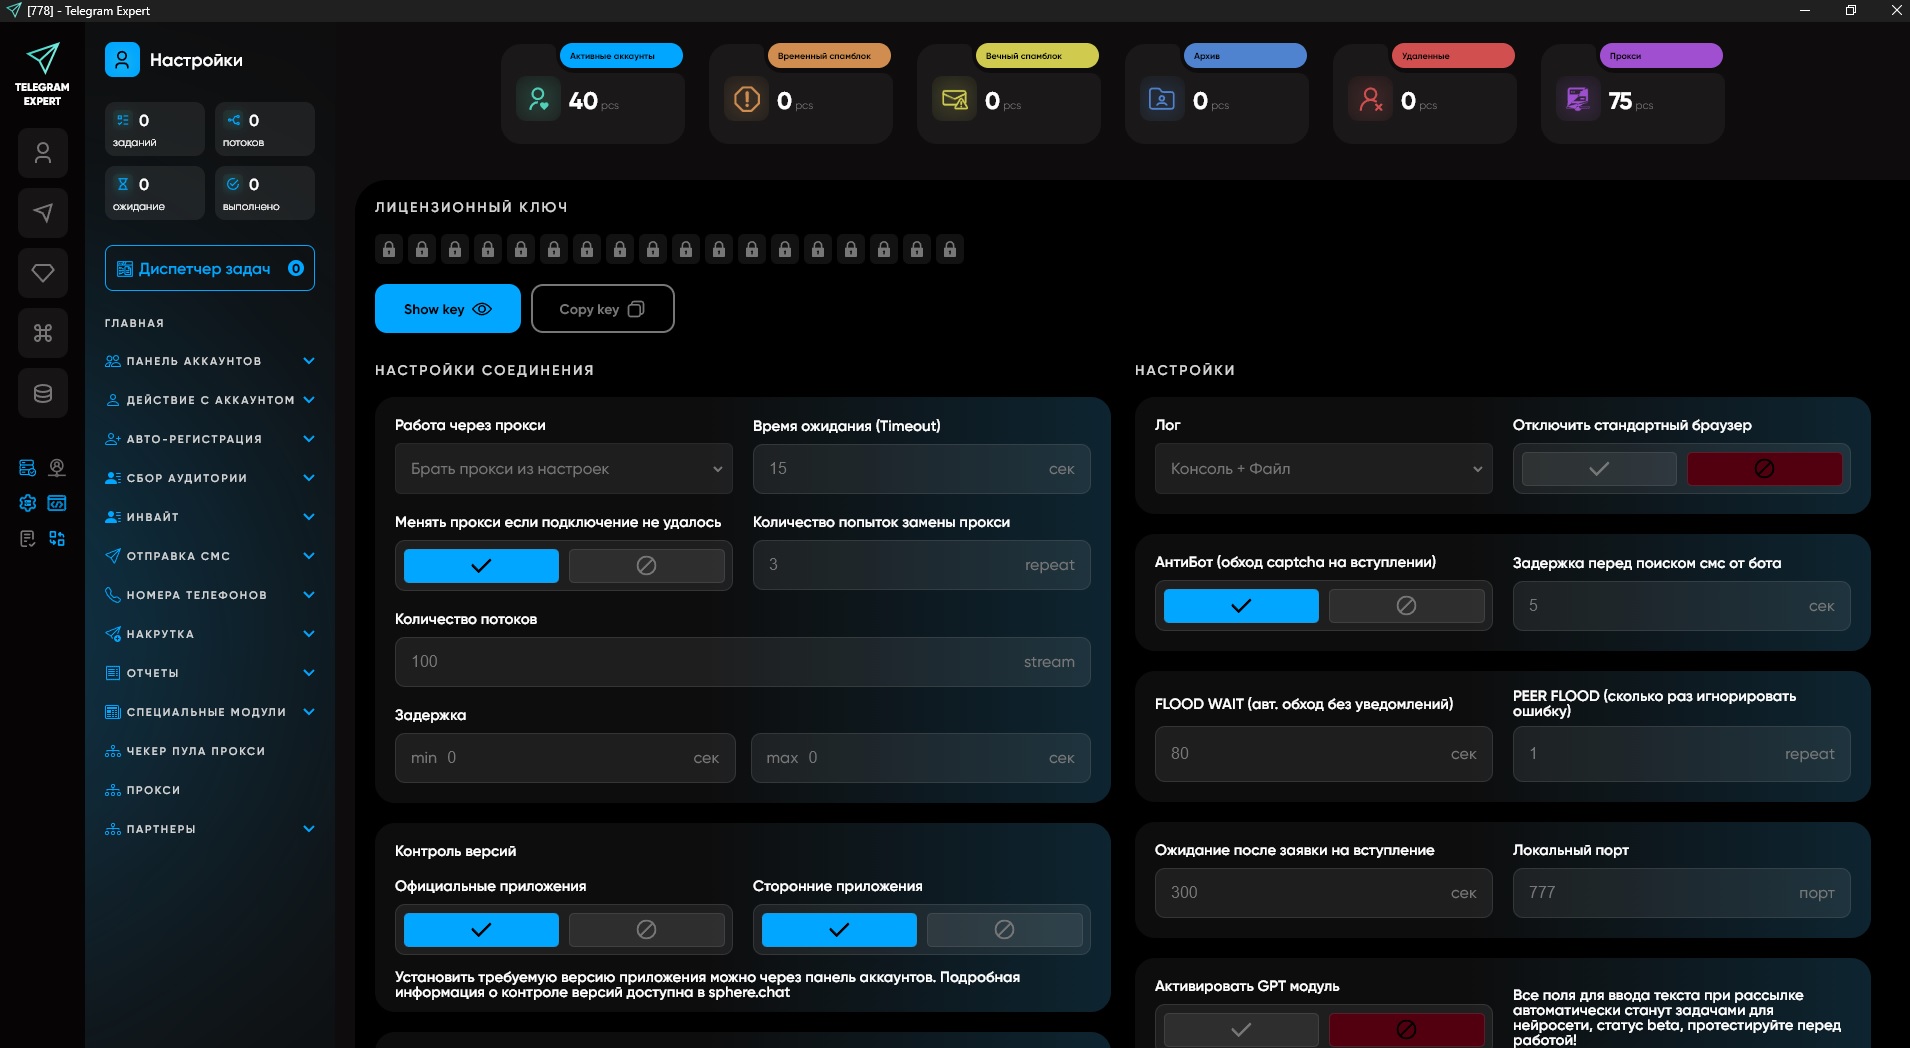Click the потоков counter icon
Viewport: 1910px width, 1048px height.
[x=233, y=120]
